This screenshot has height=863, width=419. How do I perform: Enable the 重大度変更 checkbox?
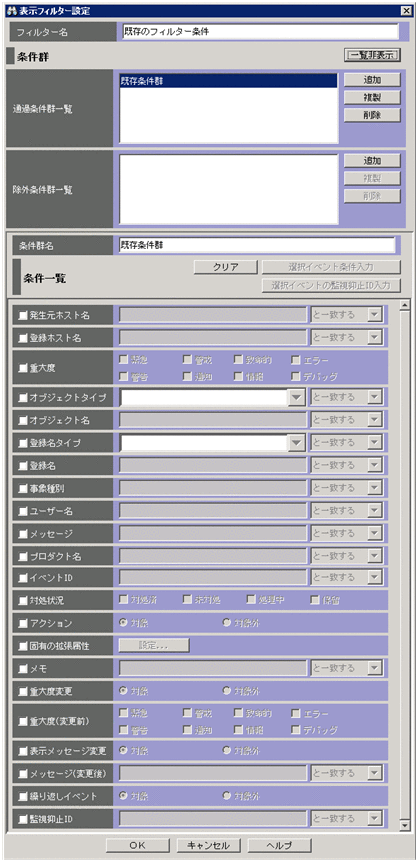coord(23,691)
